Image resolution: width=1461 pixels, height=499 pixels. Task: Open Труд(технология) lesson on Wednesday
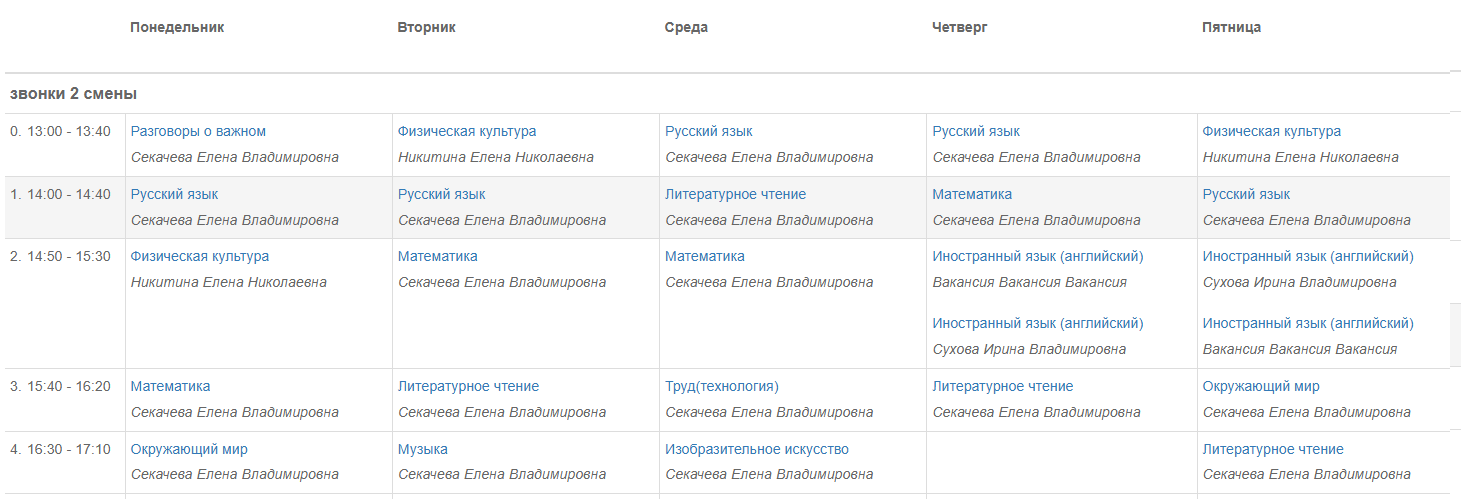coord(722,386)
